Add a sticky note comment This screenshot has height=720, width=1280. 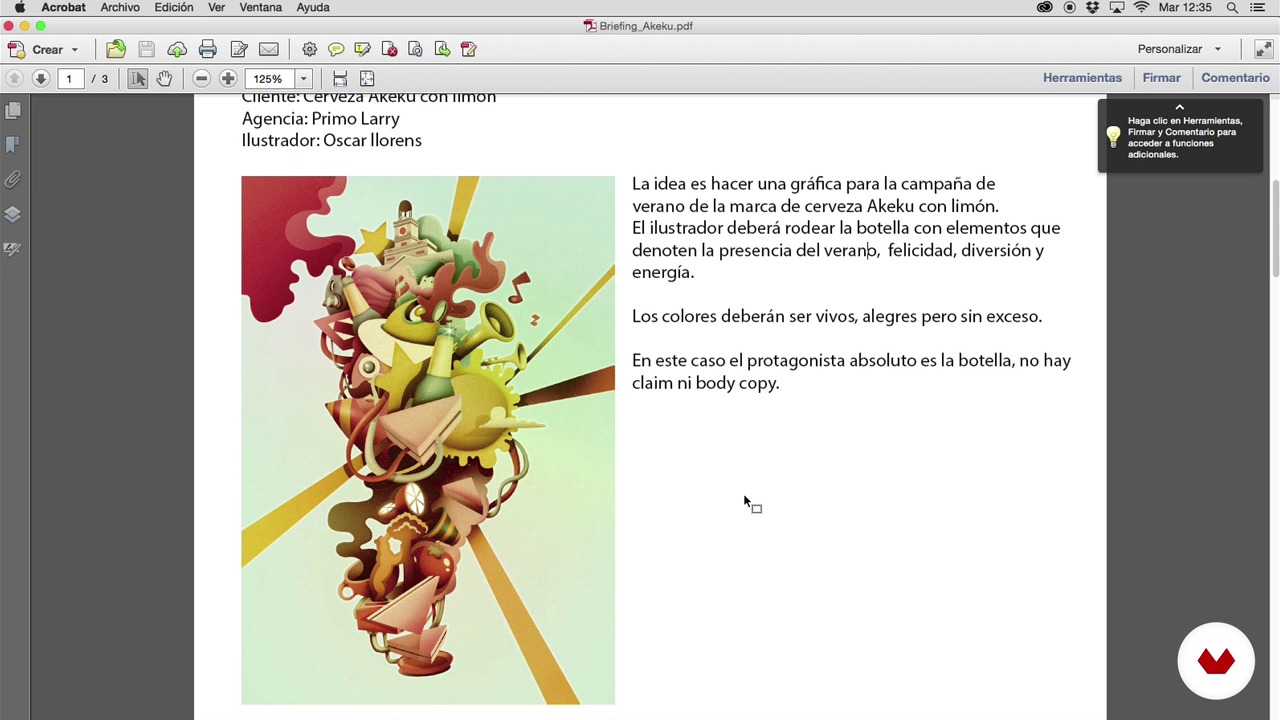pos(336,49)
